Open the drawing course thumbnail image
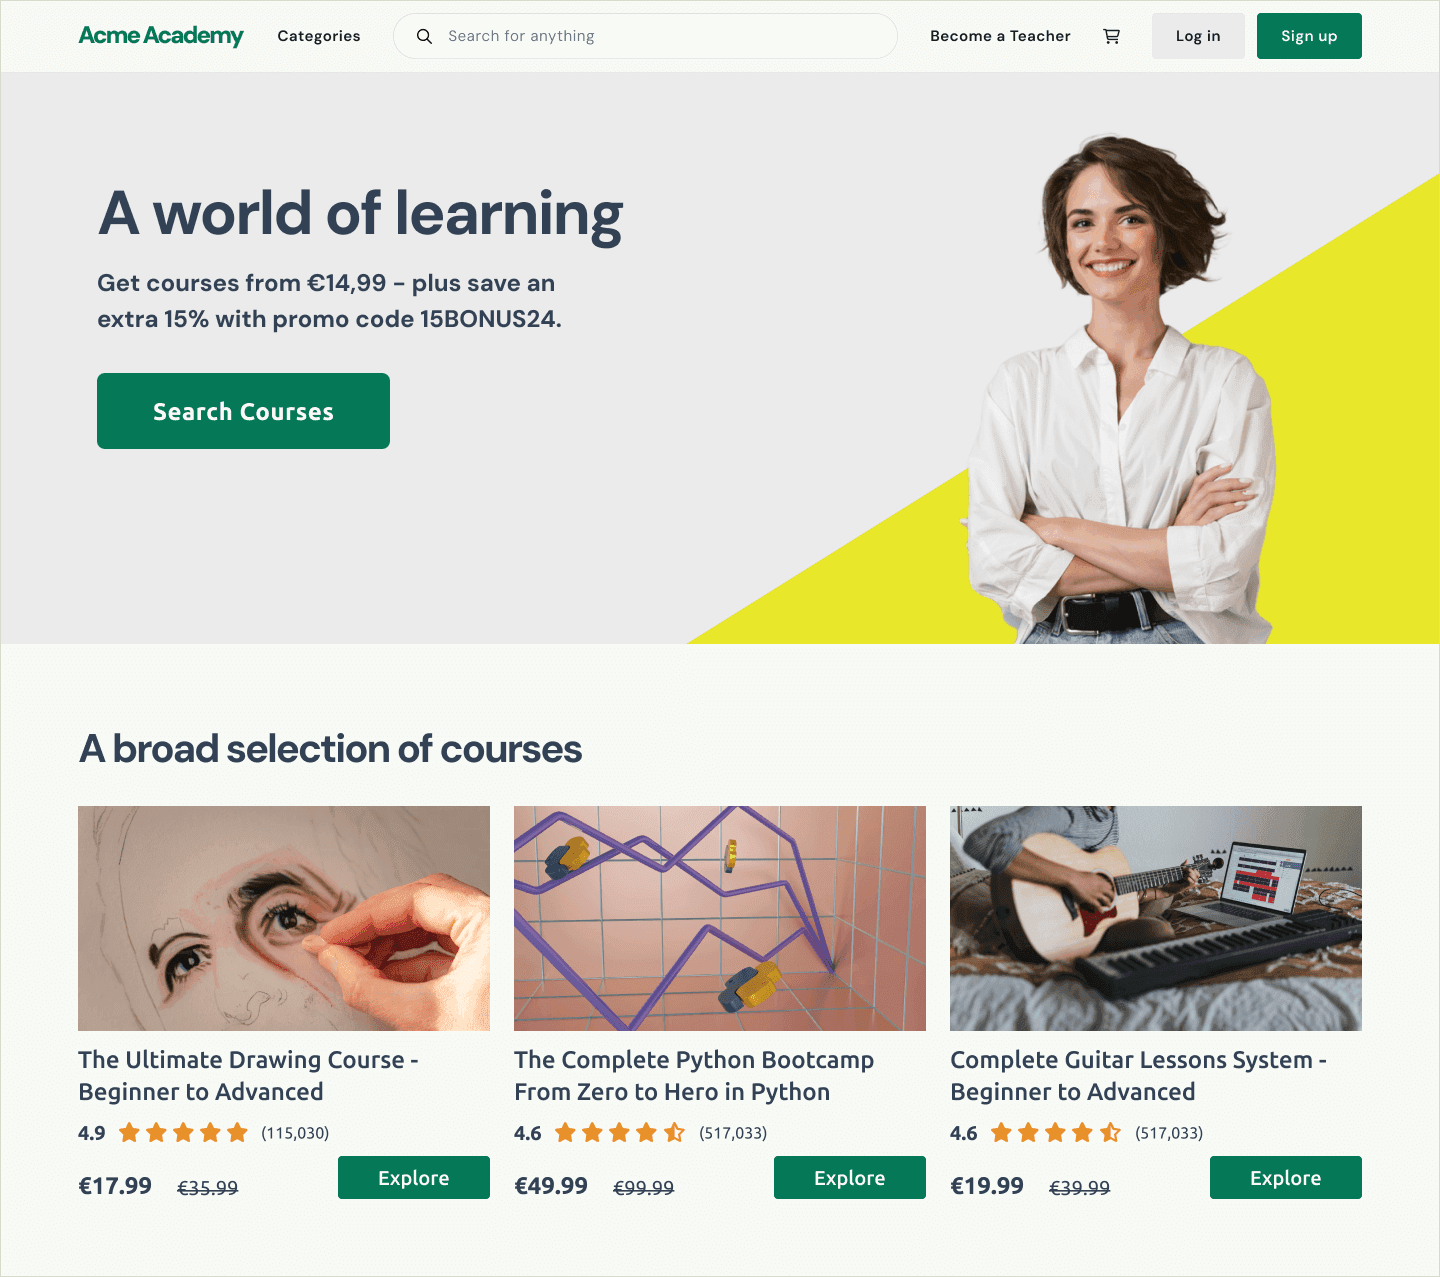Viewport: 1440px width, 1277px height. point(284,918)
